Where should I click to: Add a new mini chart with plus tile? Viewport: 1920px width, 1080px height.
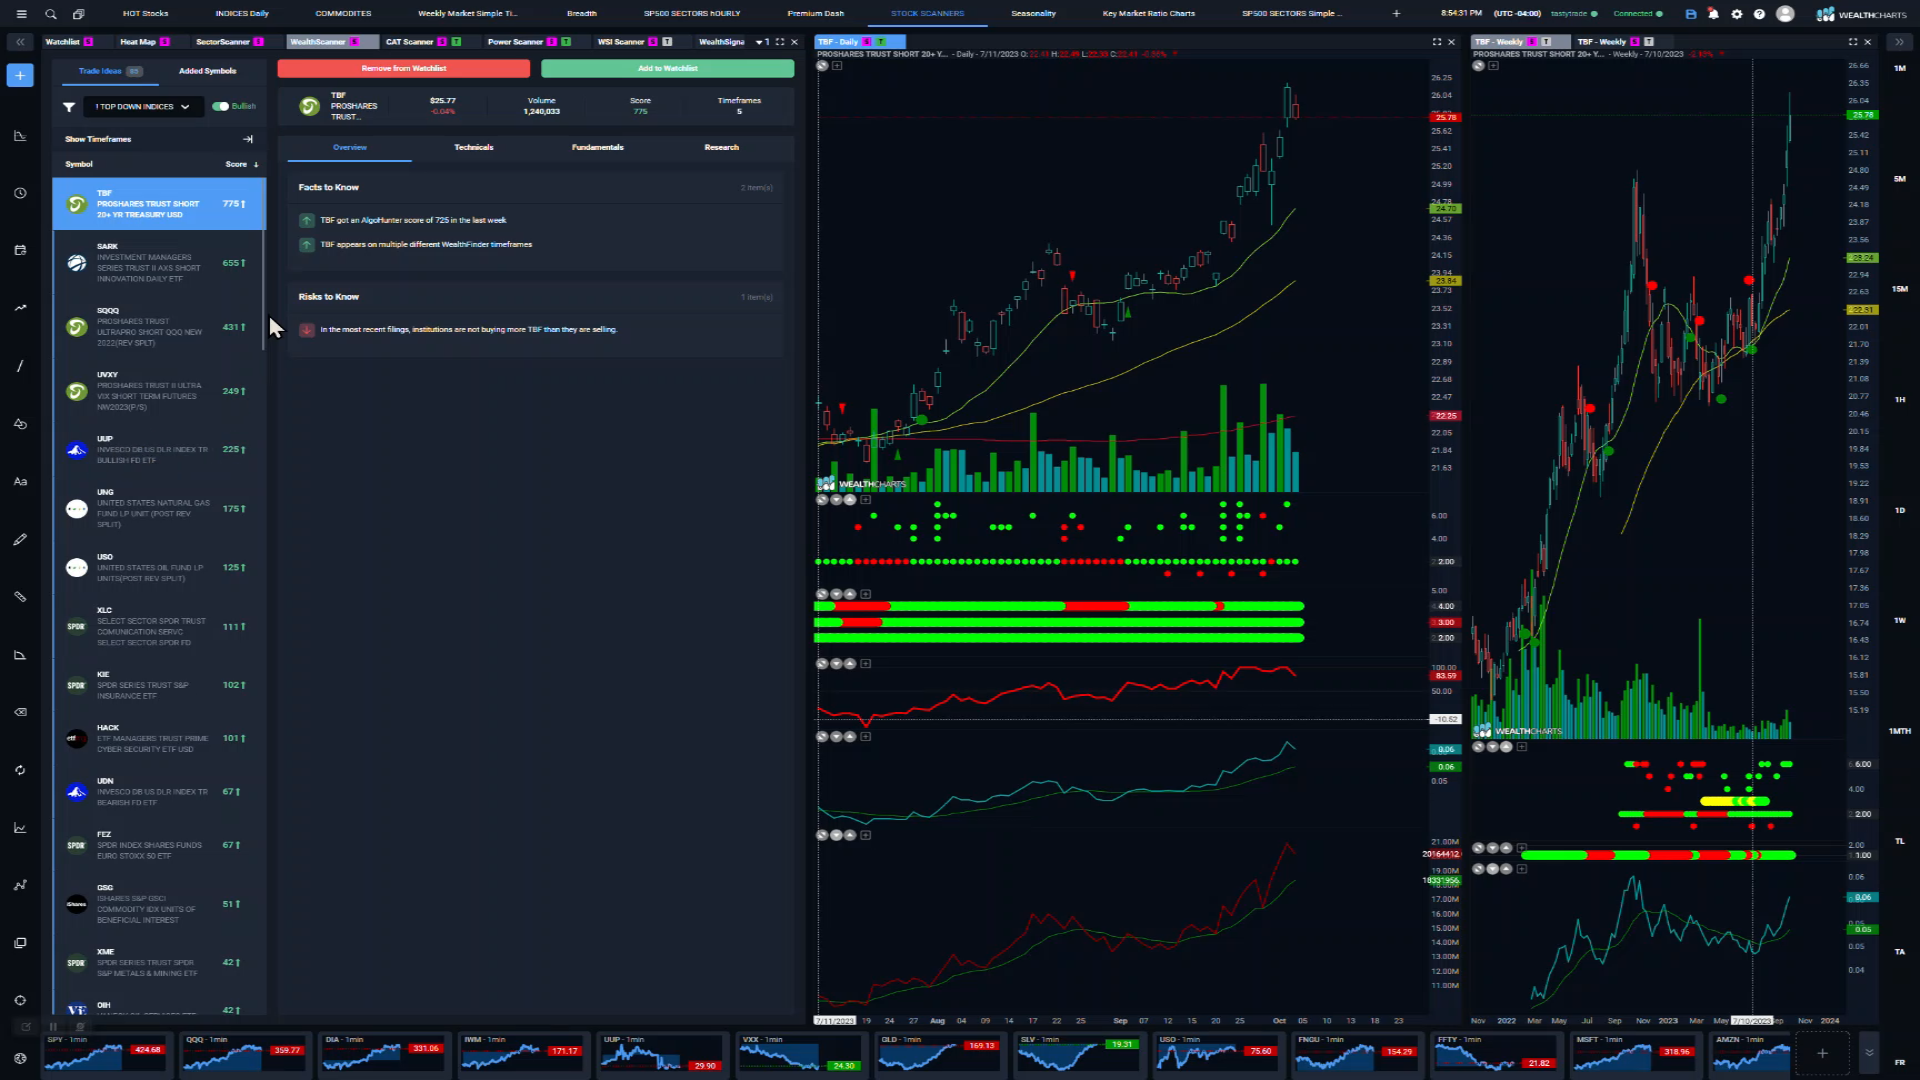[x=1822, y=1053]
